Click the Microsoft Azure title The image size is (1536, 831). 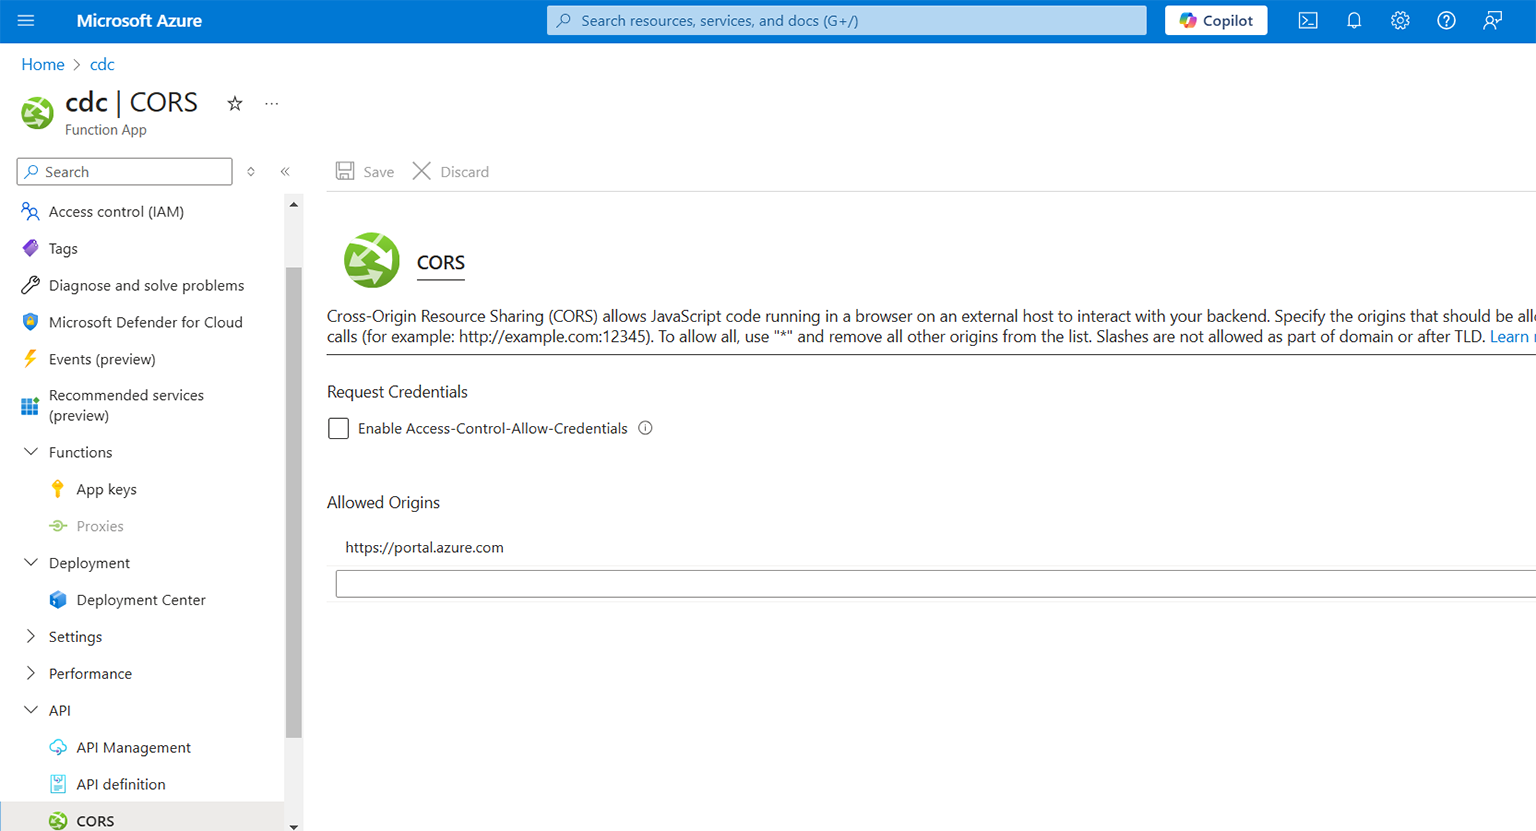(139, 20)
